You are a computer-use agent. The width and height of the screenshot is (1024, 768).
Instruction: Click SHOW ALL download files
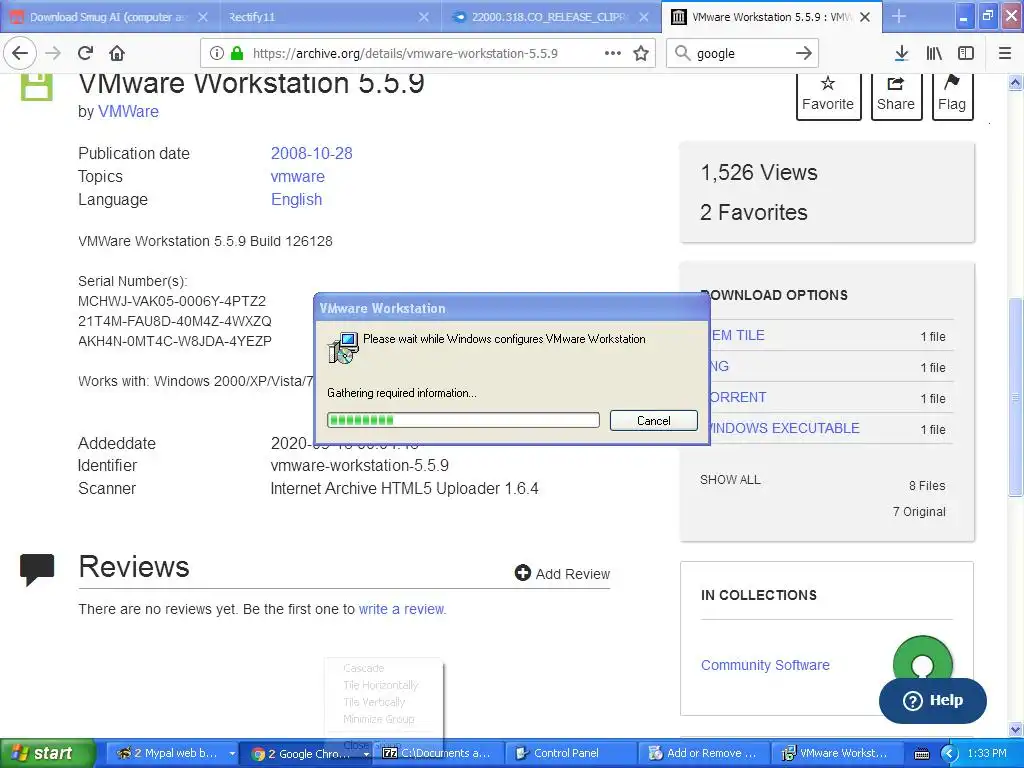coord(730,479)
